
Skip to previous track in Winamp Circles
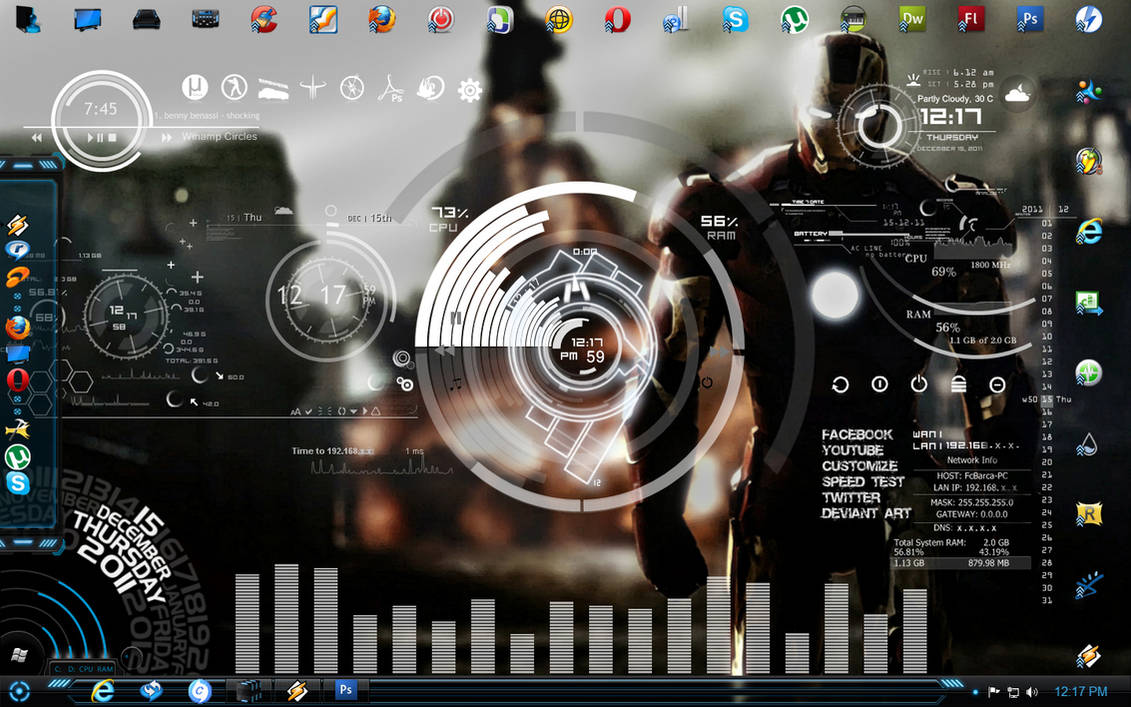click(x=36, y=137)
